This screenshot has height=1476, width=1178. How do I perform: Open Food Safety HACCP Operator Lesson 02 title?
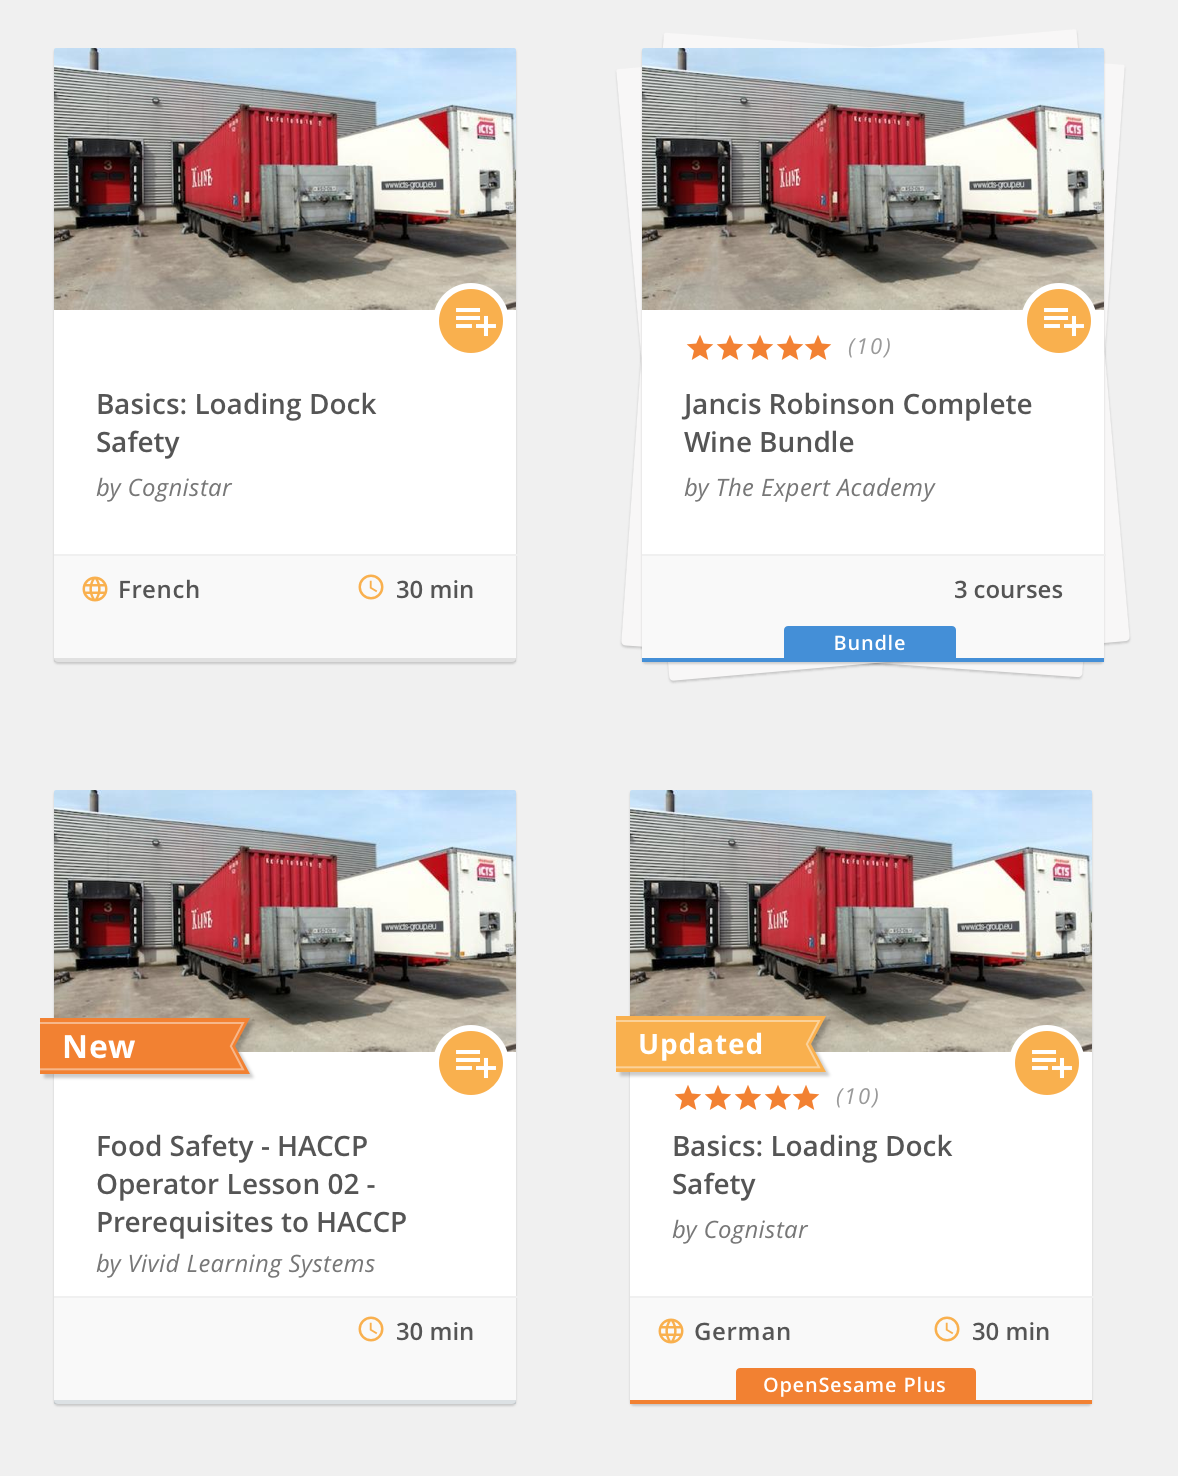[252, 1184]
